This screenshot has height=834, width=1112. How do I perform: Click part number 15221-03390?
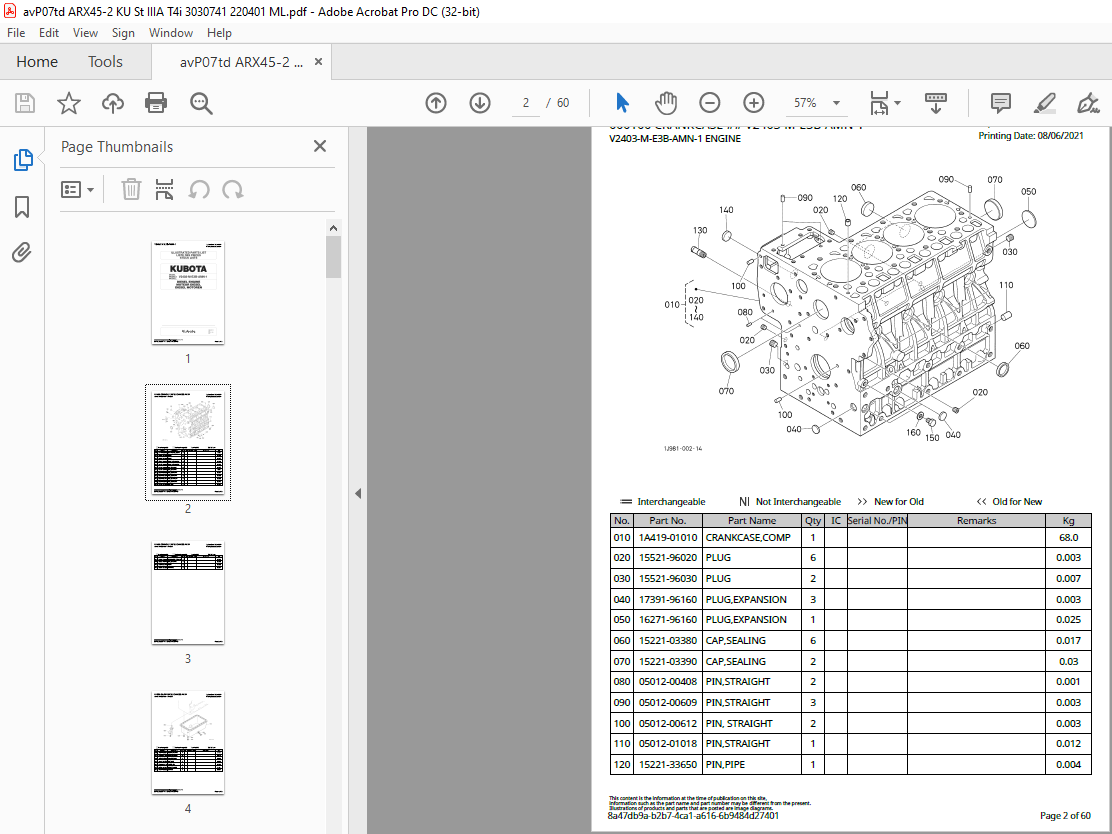tap(667, 661)
